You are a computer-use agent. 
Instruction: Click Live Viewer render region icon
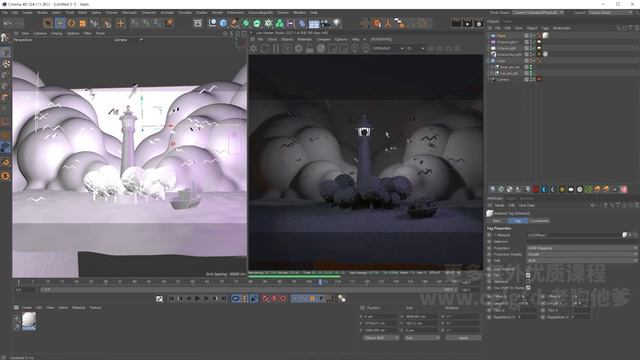coord(332,49)
